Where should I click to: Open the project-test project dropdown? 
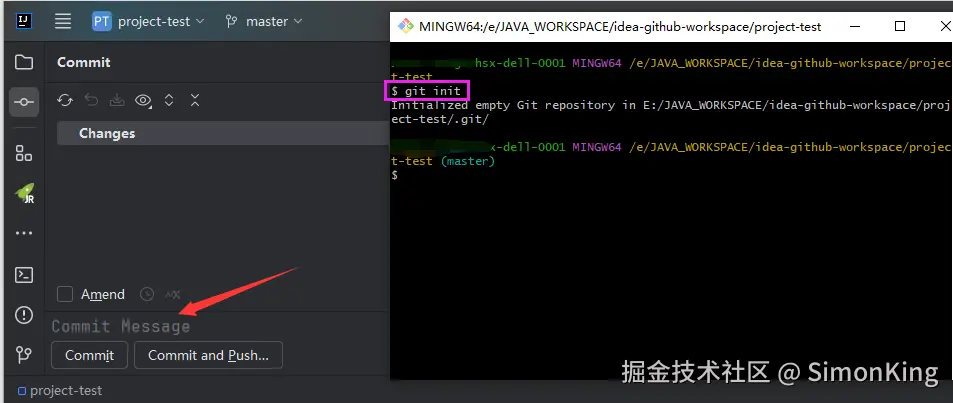point(149,21)
